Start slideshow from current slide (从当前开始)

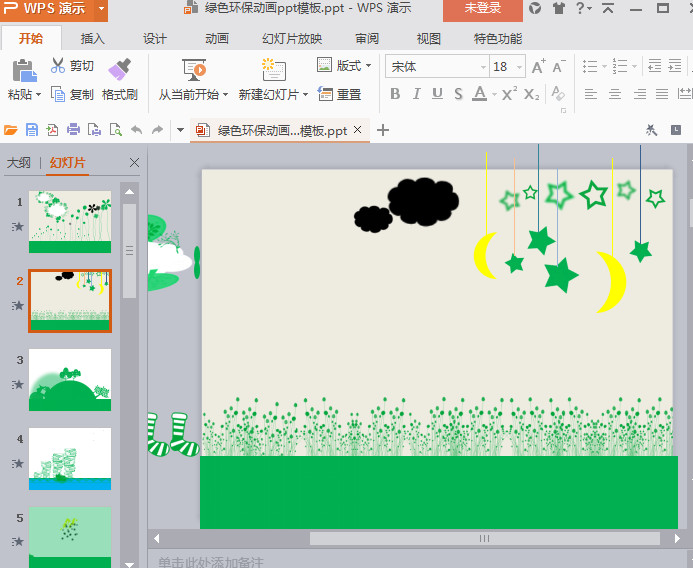(x=193, y=70)
